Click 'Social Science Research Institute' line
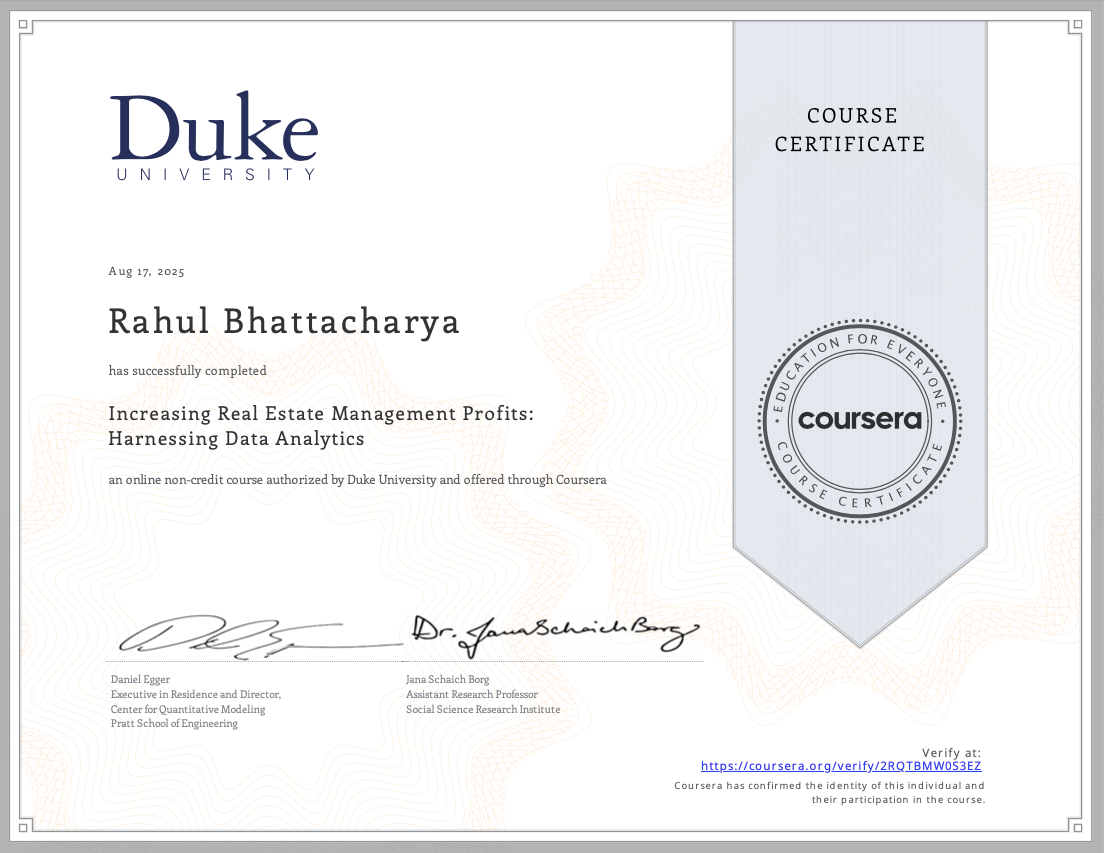Viewport: 1105px width, 853px height. point(483,709)
